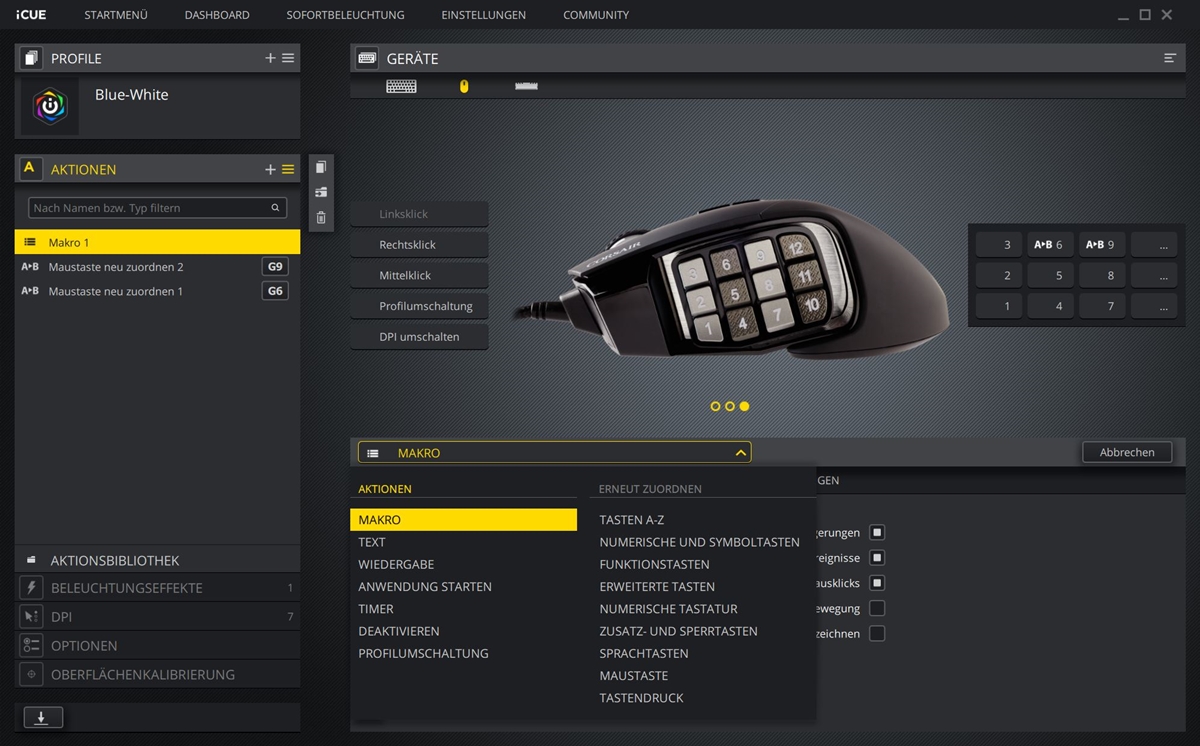Expand the OBERFLÄCHENKALIBRIERUNG section
Image resolution: width=1200 pixels, height=746 pixels.
click(x=157, y=674)
